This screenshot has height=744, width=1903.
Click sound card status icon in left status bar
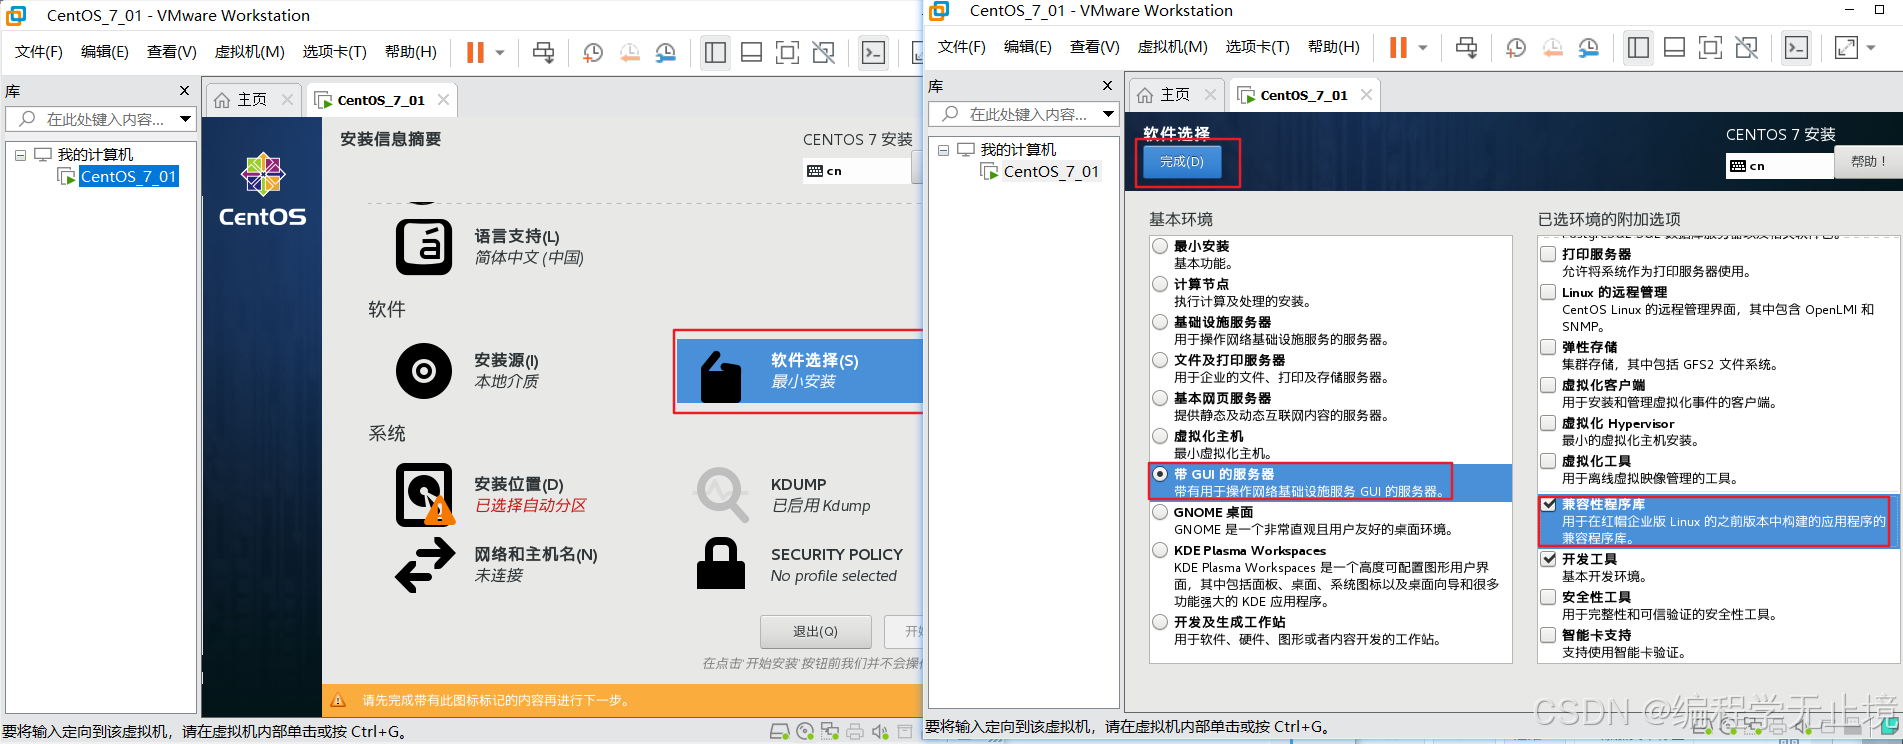[880, 732]
